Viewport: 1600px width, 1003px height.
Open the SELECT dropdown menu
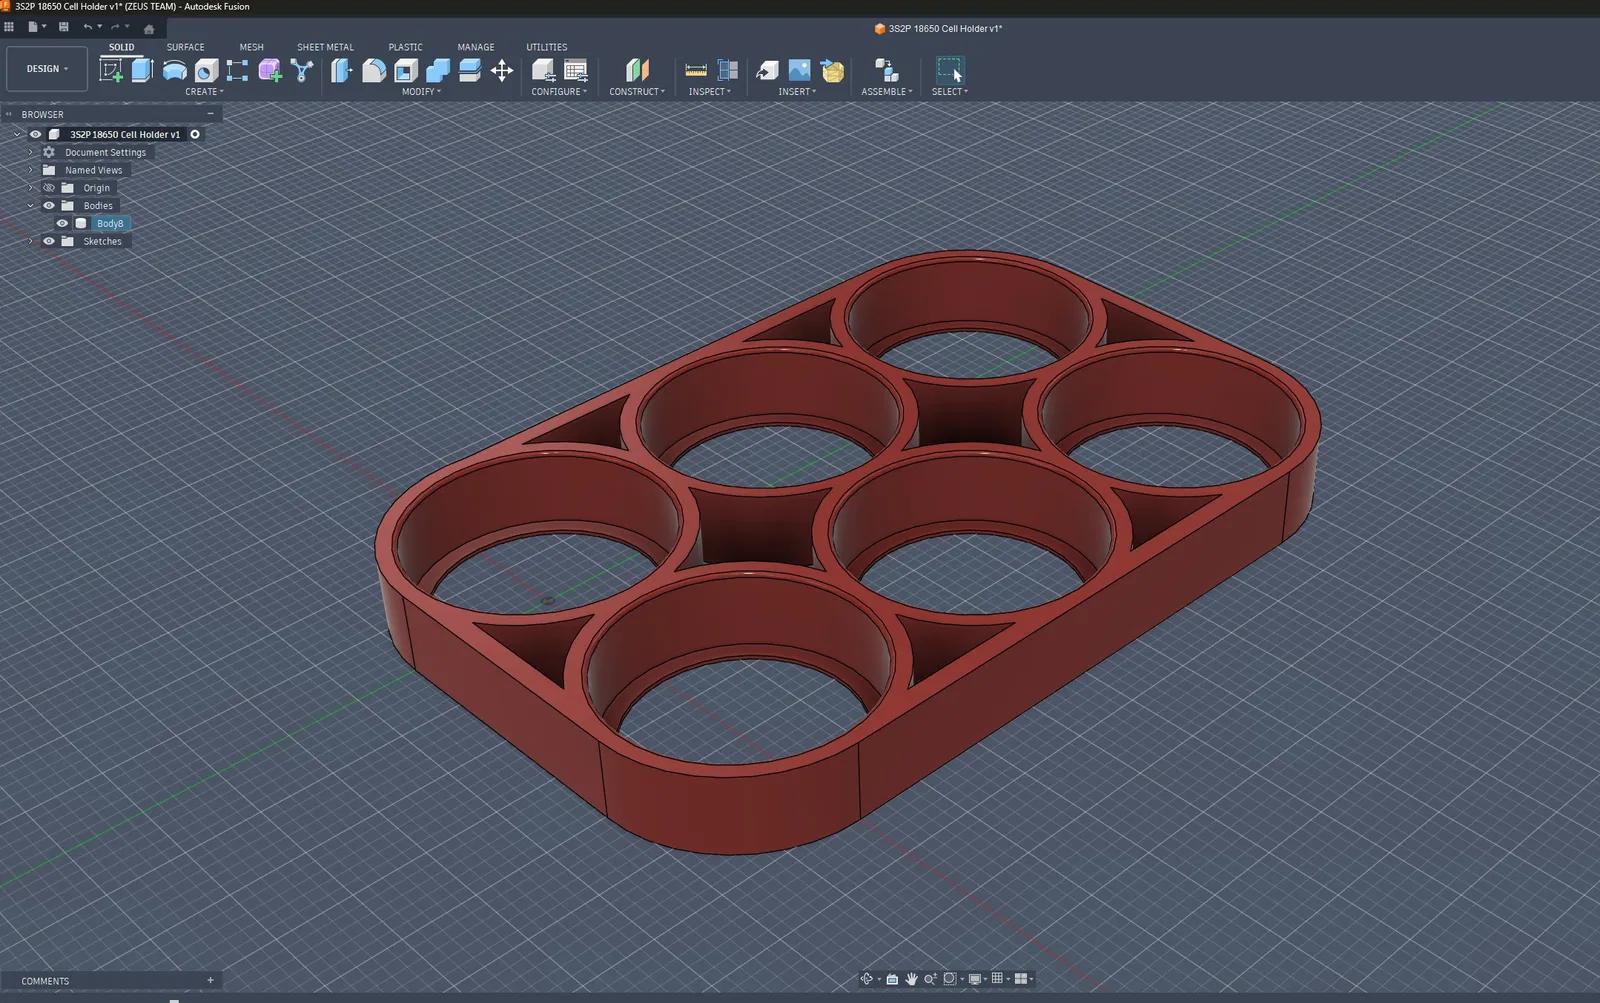tap(950, 92)
